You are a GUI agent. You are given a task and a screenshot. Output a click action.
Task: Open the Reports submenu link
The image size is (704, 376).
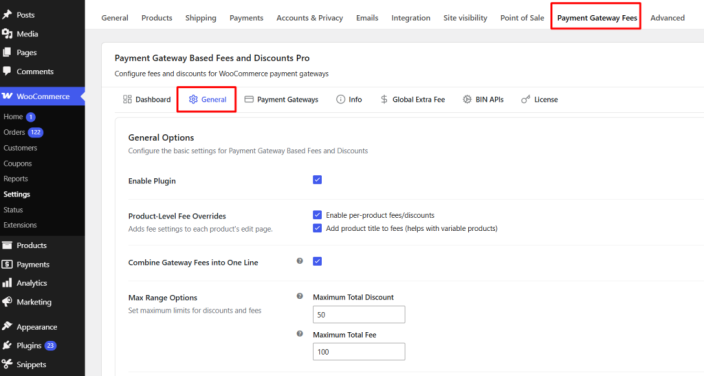tap(16, 179)
